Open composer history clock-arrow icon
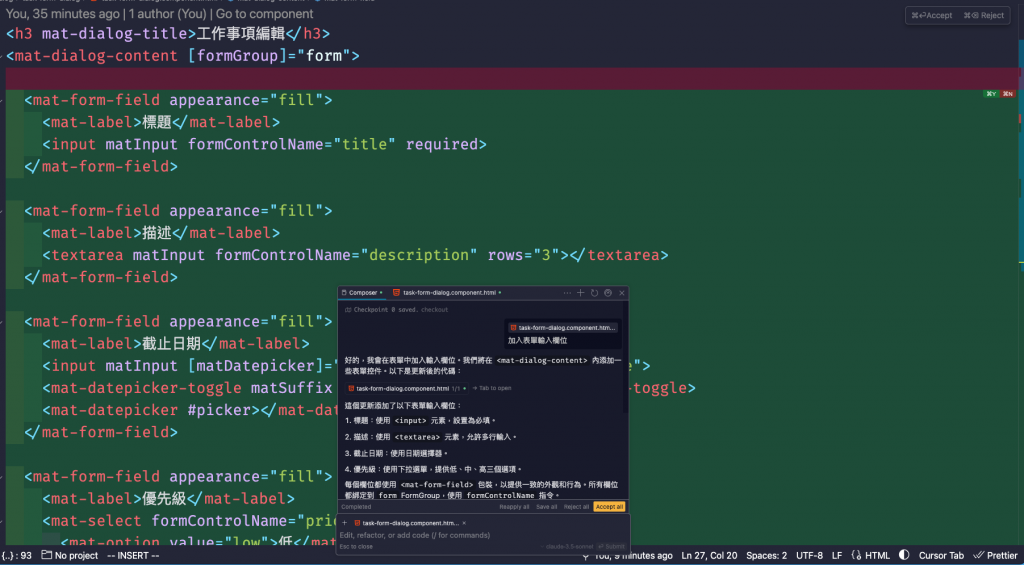Image resolution: width=1024 pixels, height=565 pixels. point(594,293)
